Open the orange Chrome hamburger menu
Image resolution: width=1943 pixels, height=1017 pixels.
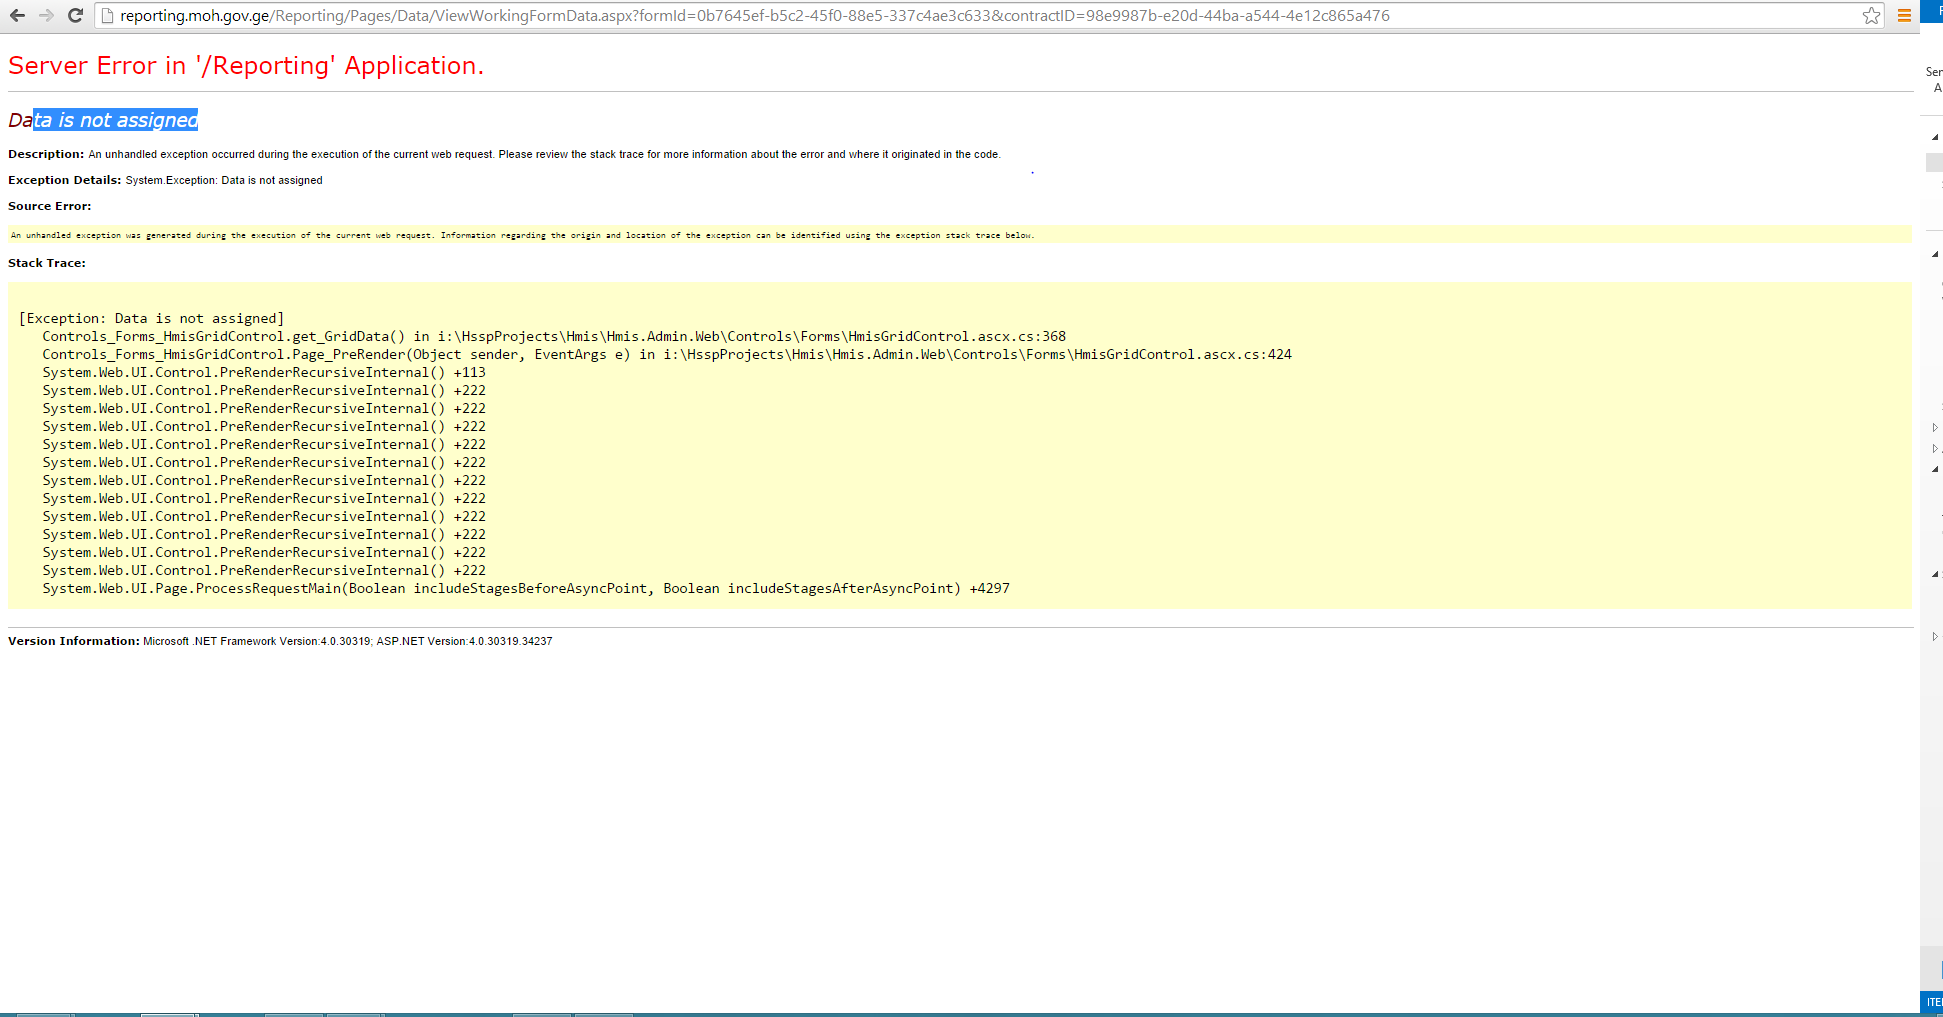1904,15
